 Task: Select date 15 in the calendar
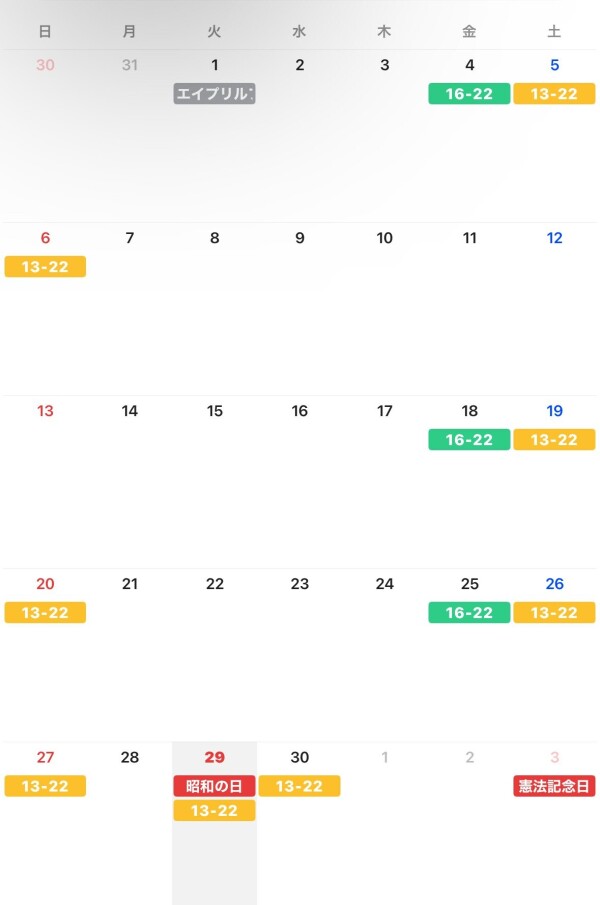(215, 411)
